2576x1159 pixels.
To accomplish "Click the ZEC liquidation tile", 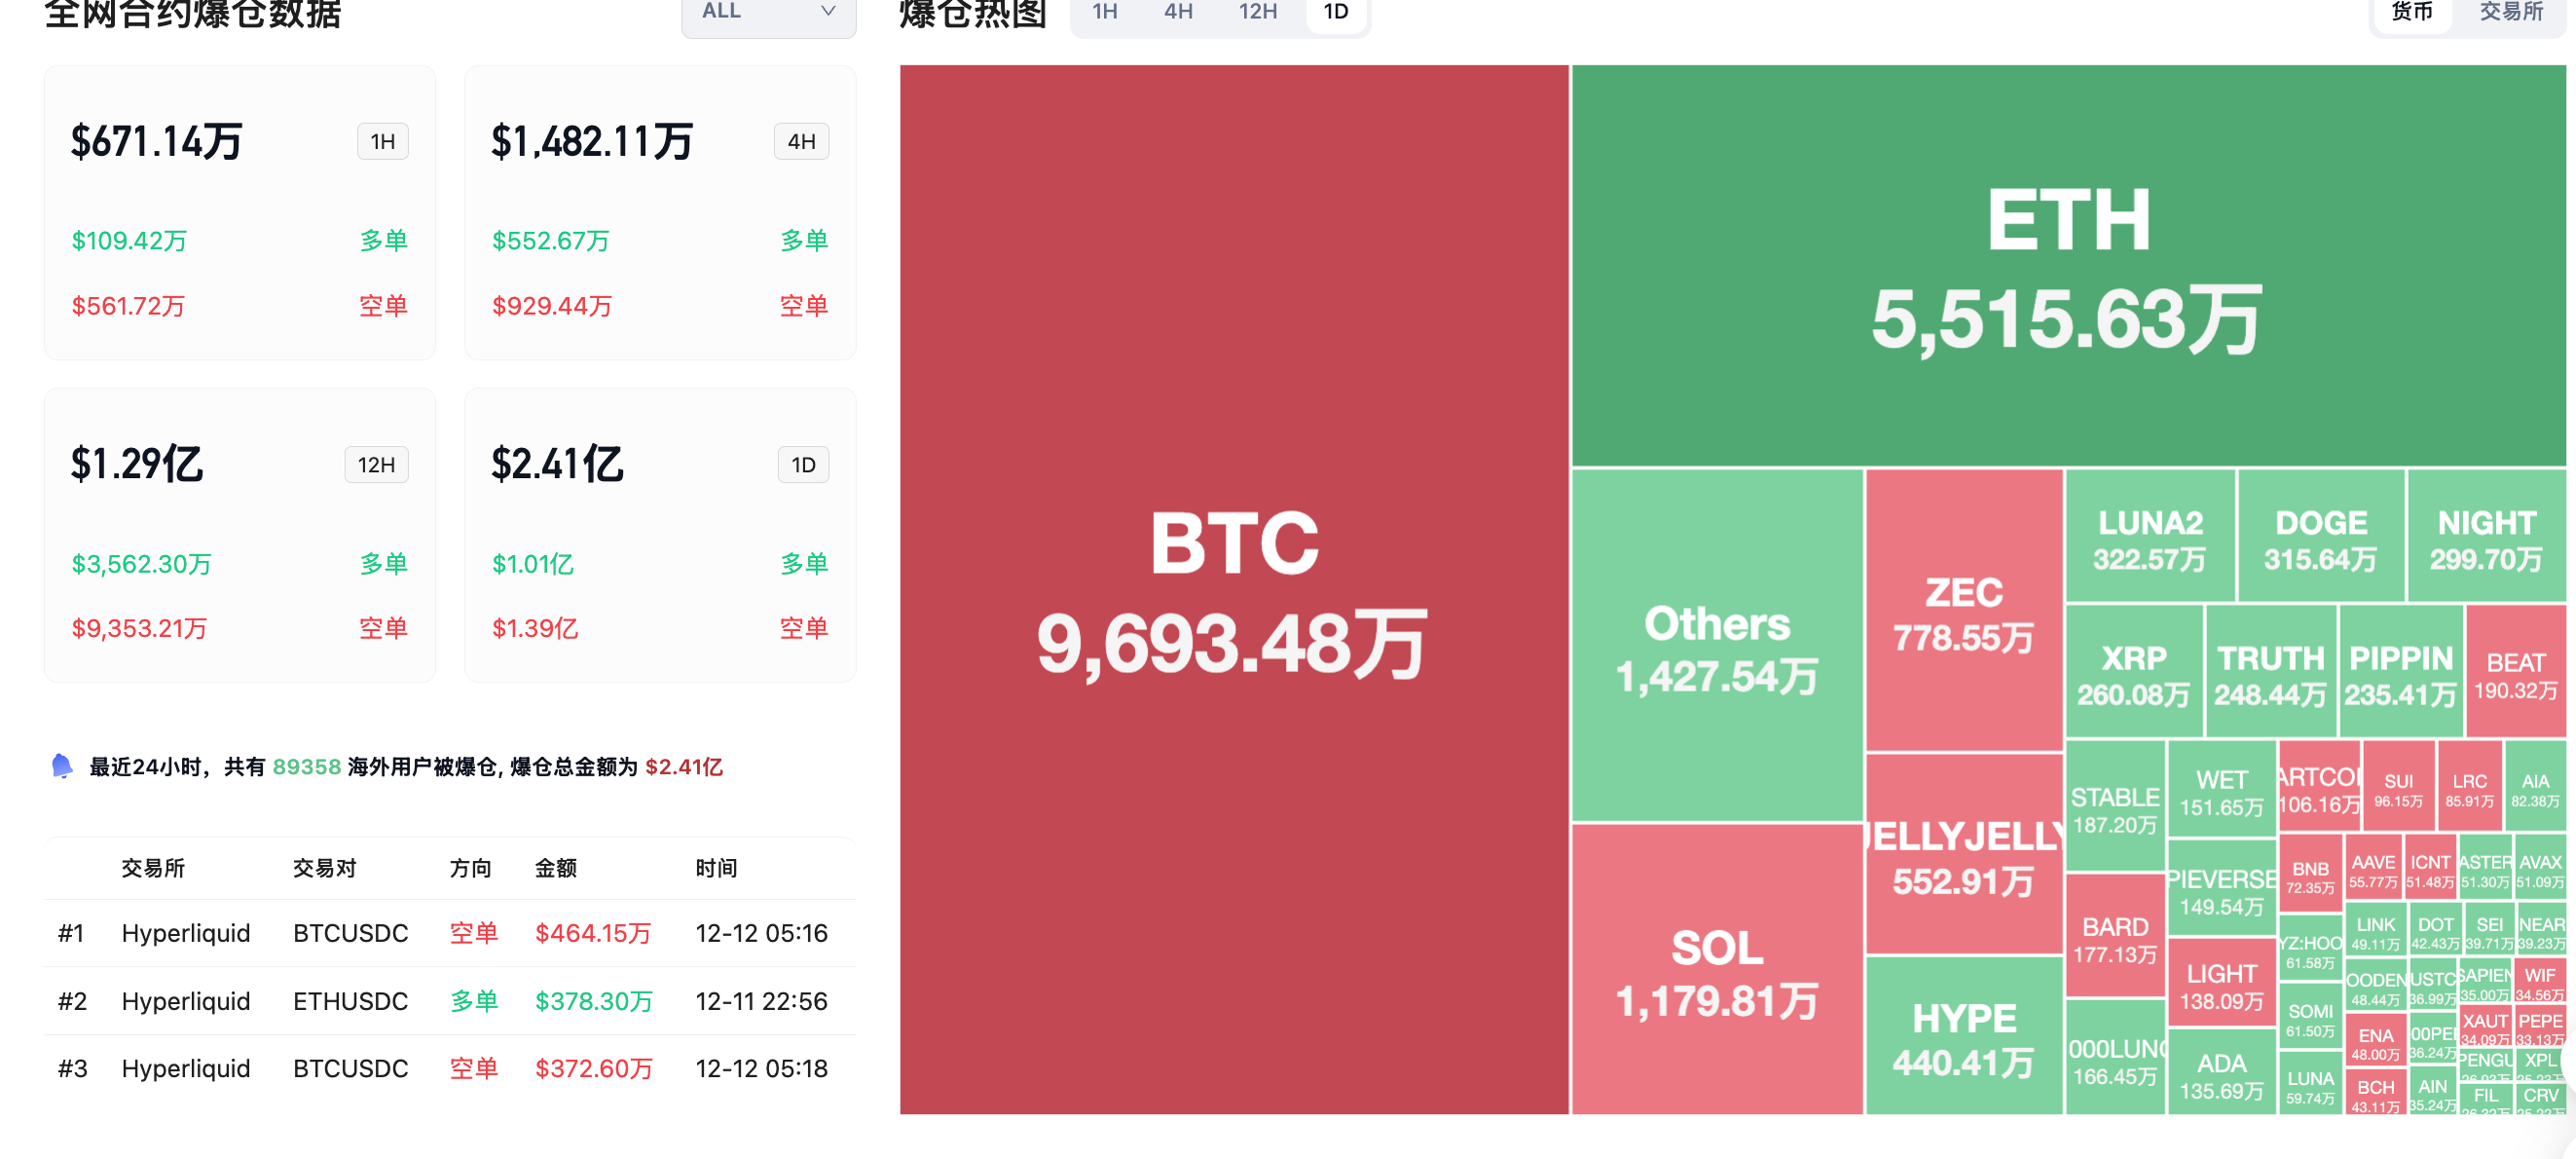I will 1963,610.
